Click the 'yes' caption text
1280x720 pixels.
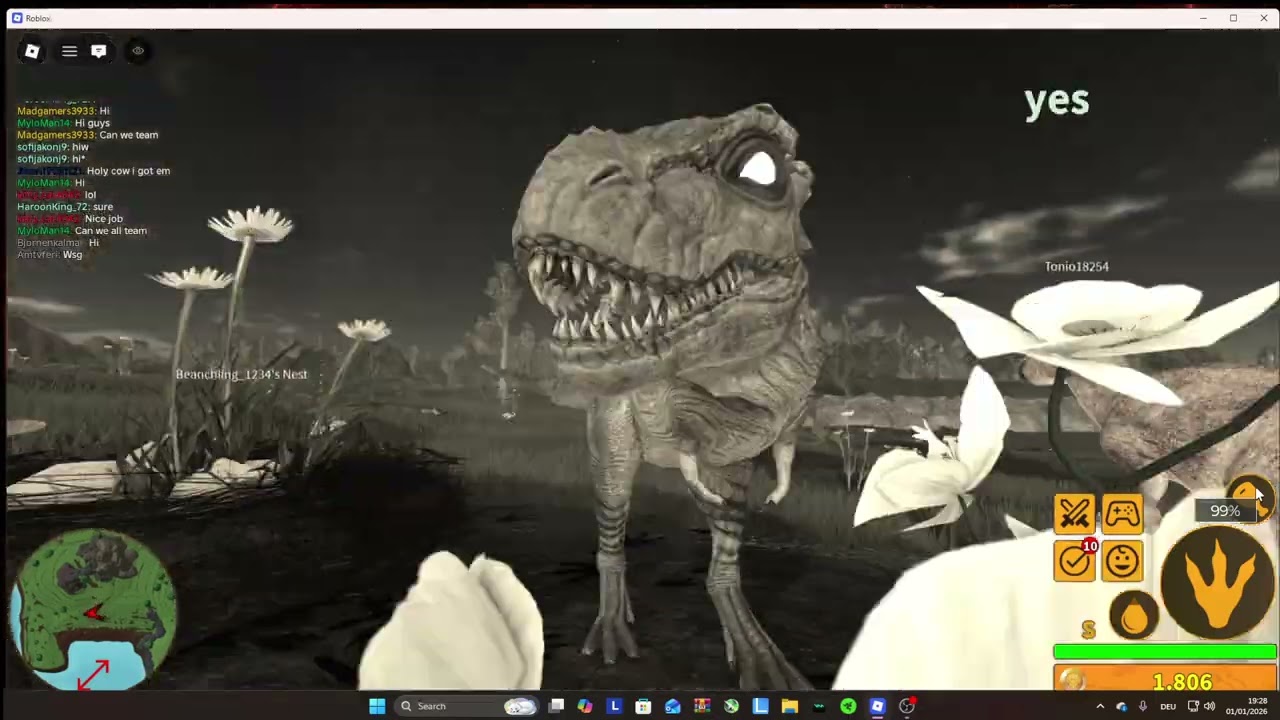click(x=1056, y=101)
